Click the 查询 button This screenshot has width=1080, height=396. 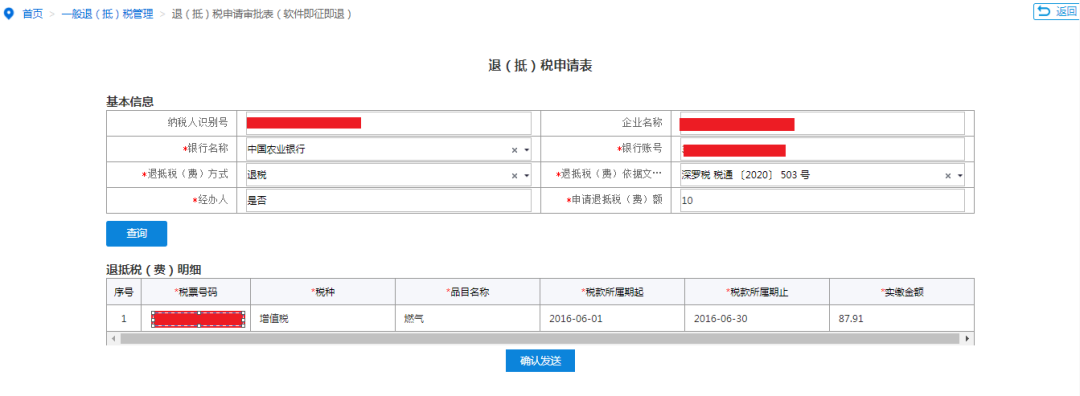136,233
